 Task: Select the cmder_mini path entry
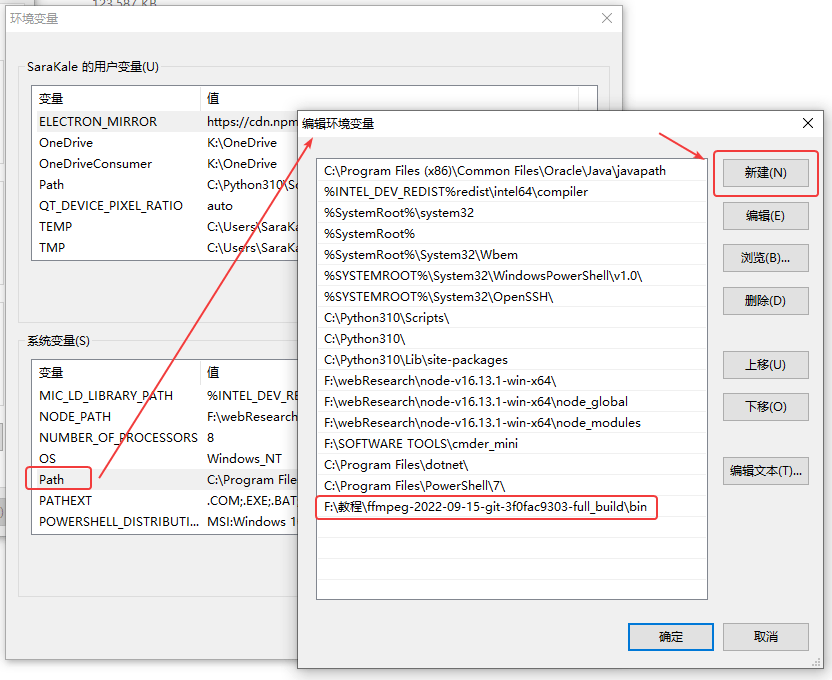click(x=421, y=444)
